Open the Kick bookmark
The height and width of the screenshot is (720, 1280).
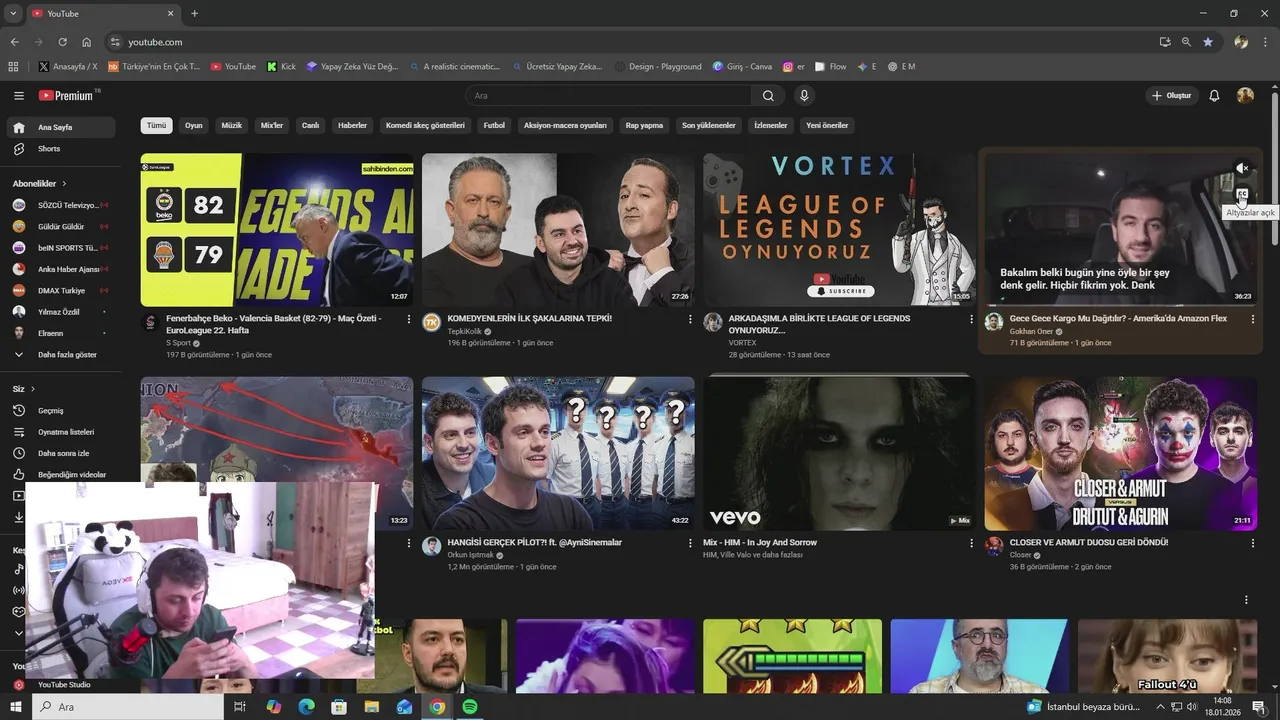(282, 67)
